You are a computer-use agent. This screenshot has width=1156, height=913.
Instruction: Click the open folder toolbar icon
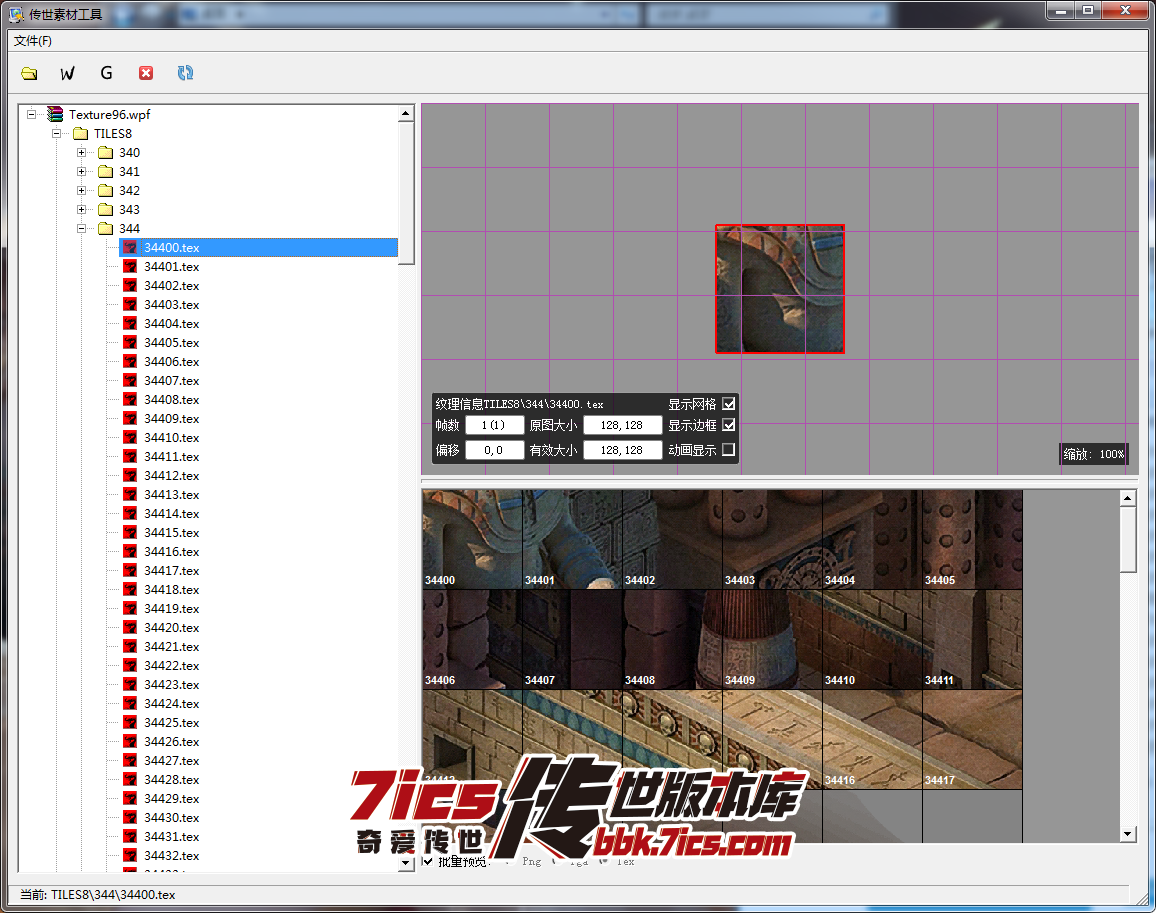(29, 73)
